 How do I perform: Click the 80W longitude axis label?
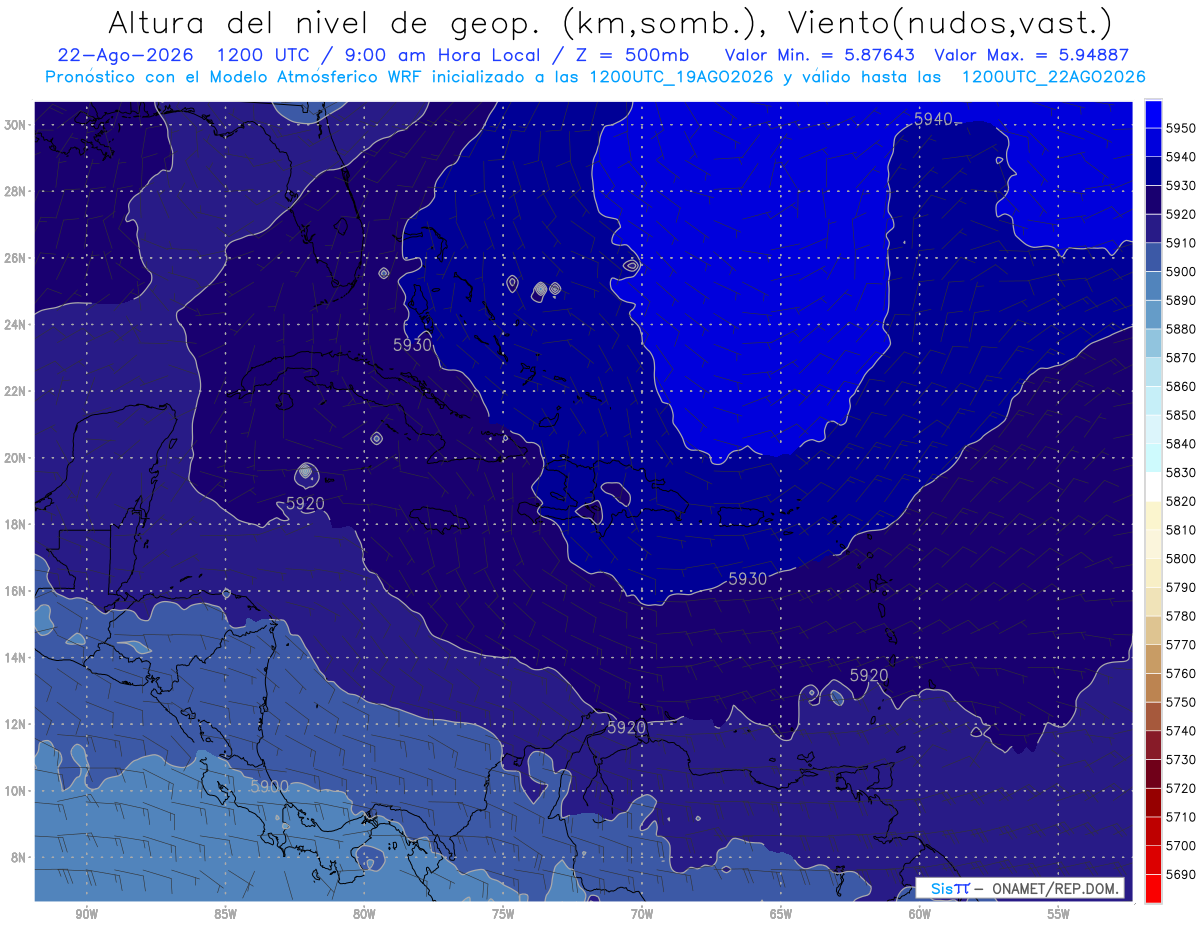click(364, 914)
